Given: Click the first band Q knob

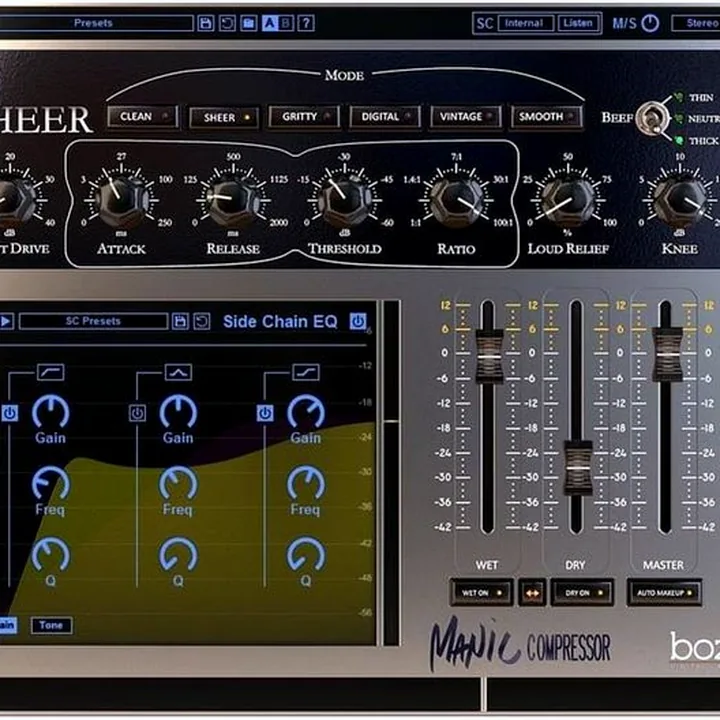Looking at the screenshot, I should pos(51,555).
